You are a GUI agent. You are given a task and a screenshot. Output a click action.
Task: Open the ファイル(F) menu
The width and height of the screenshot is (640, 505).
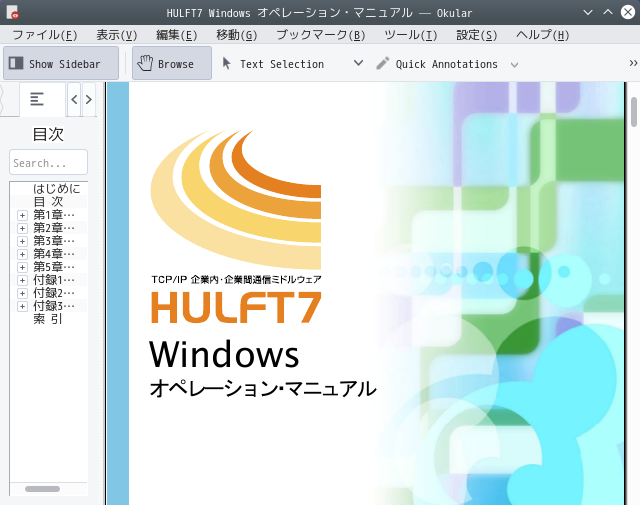coord(44,35)
